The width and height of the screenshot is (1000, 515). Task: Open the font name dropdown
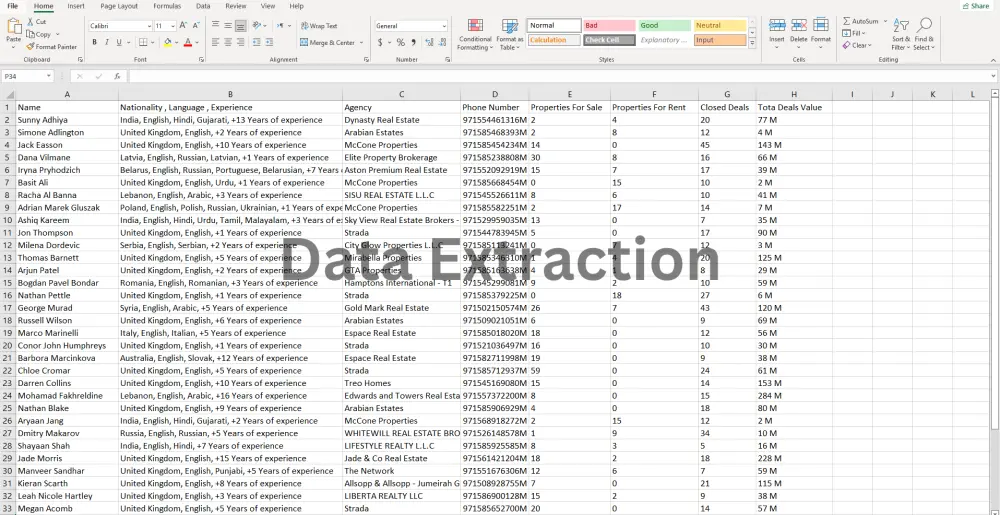[x=149, y=26]
